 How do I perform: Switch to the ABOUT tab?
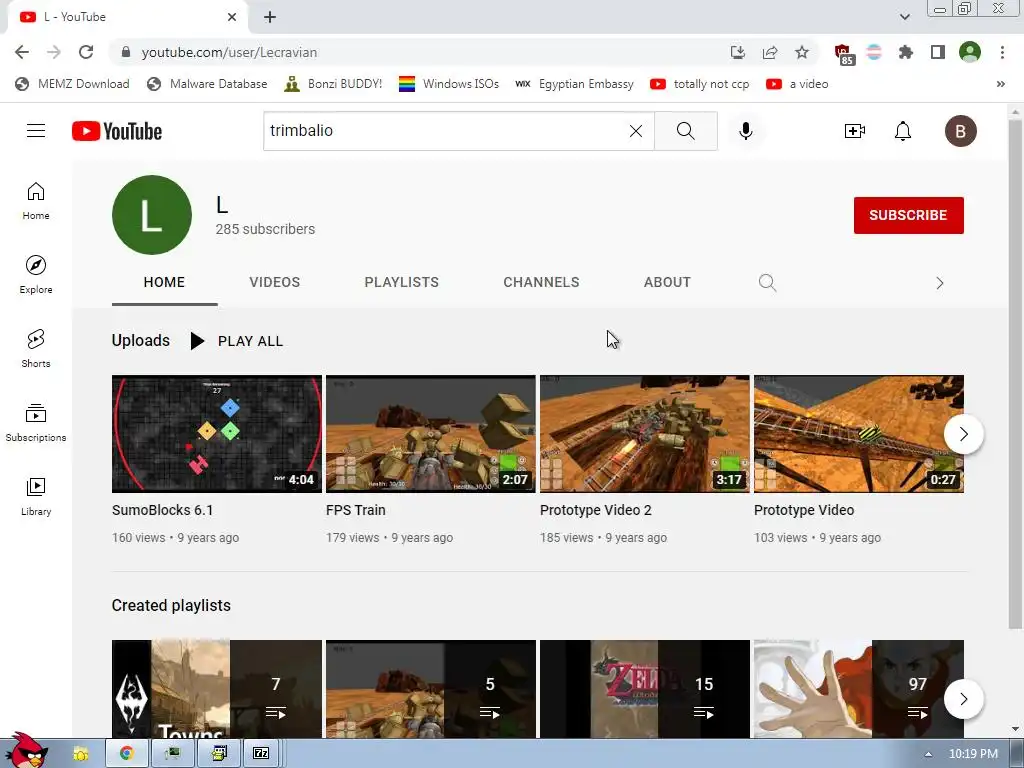click(667, 283)
